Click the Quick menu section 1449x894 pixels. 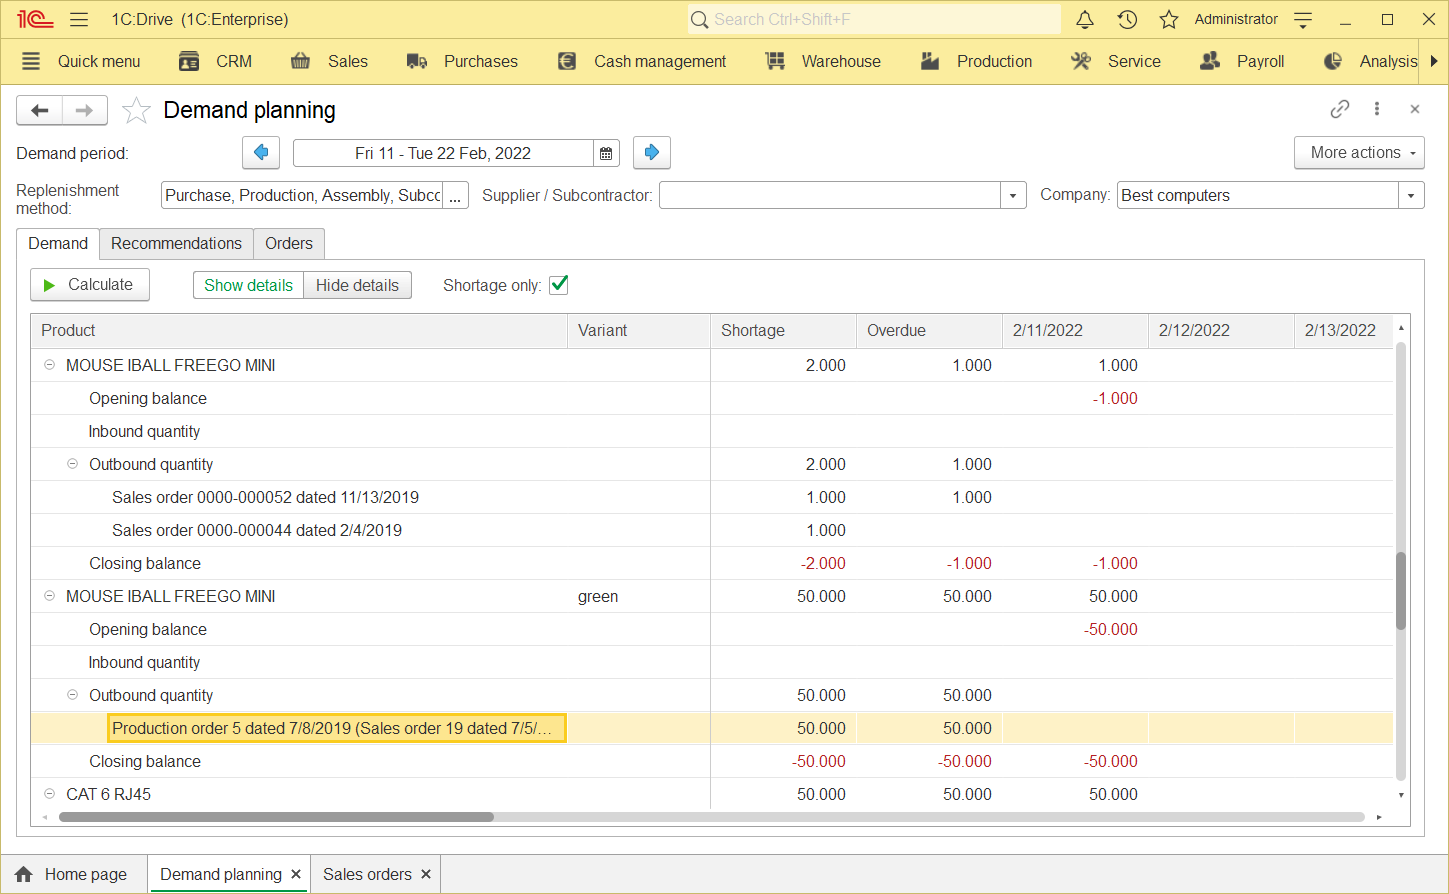tap(81, 61)
